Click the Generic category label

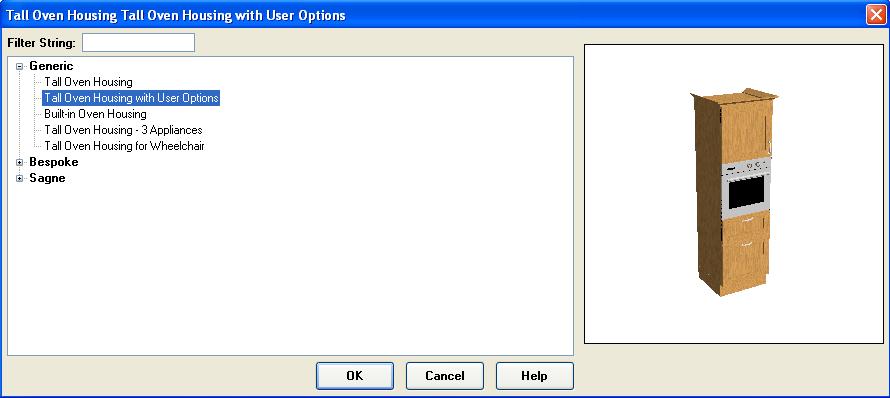click(x=51, y=66)
